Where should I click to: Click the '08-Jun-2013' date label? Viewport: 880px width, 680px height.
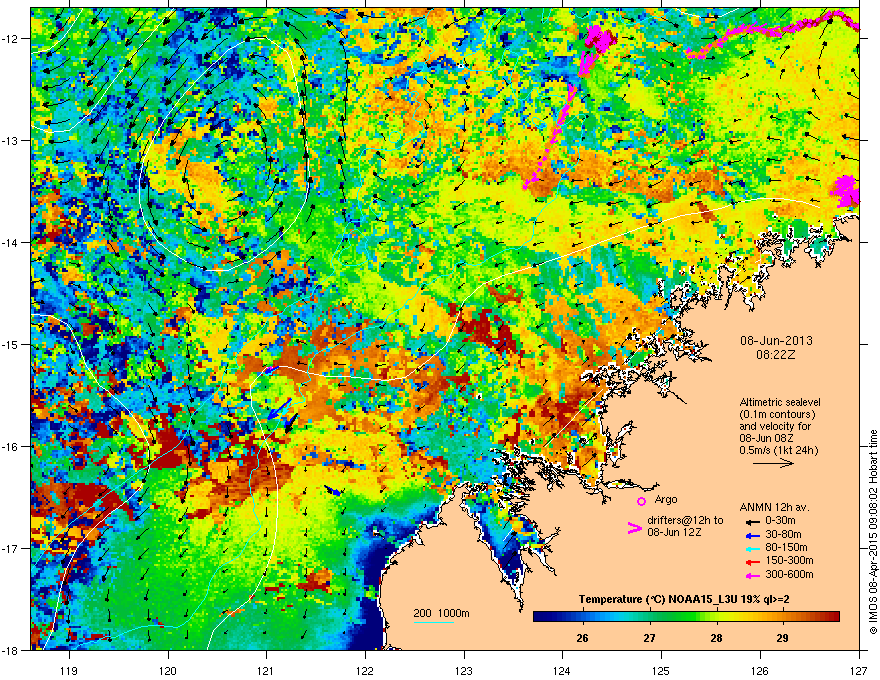pos(776,341)
